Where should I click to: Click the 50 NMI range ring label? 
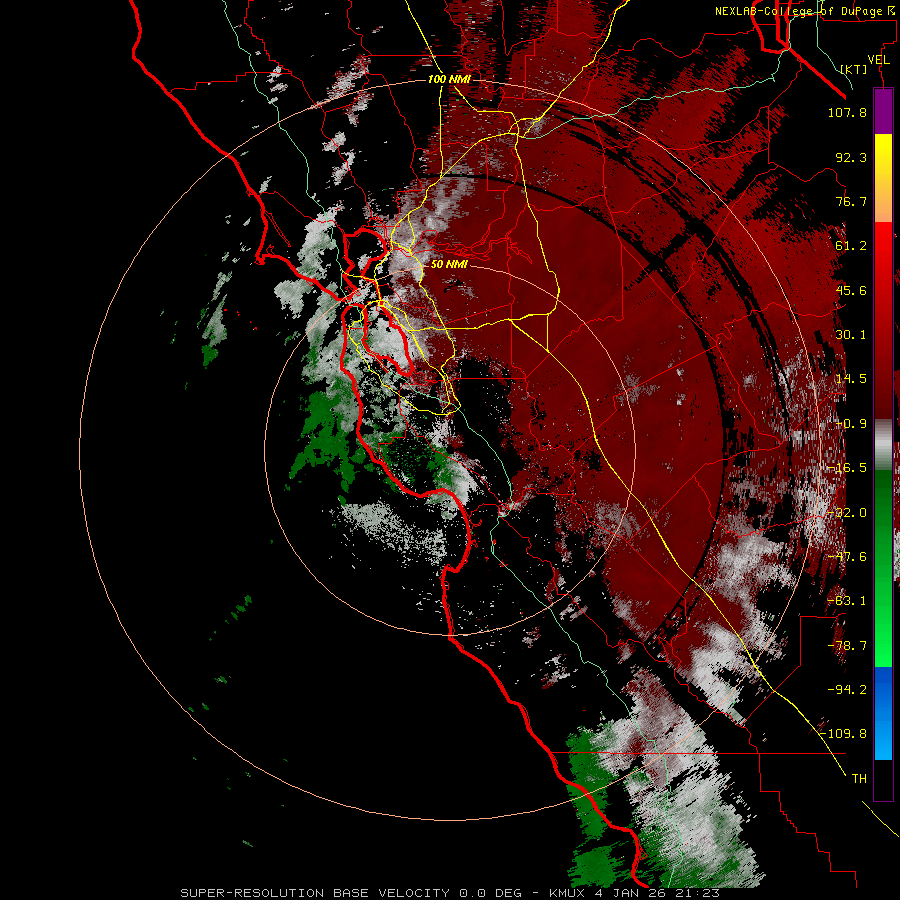pyautogui.click(x=449, y=264)
